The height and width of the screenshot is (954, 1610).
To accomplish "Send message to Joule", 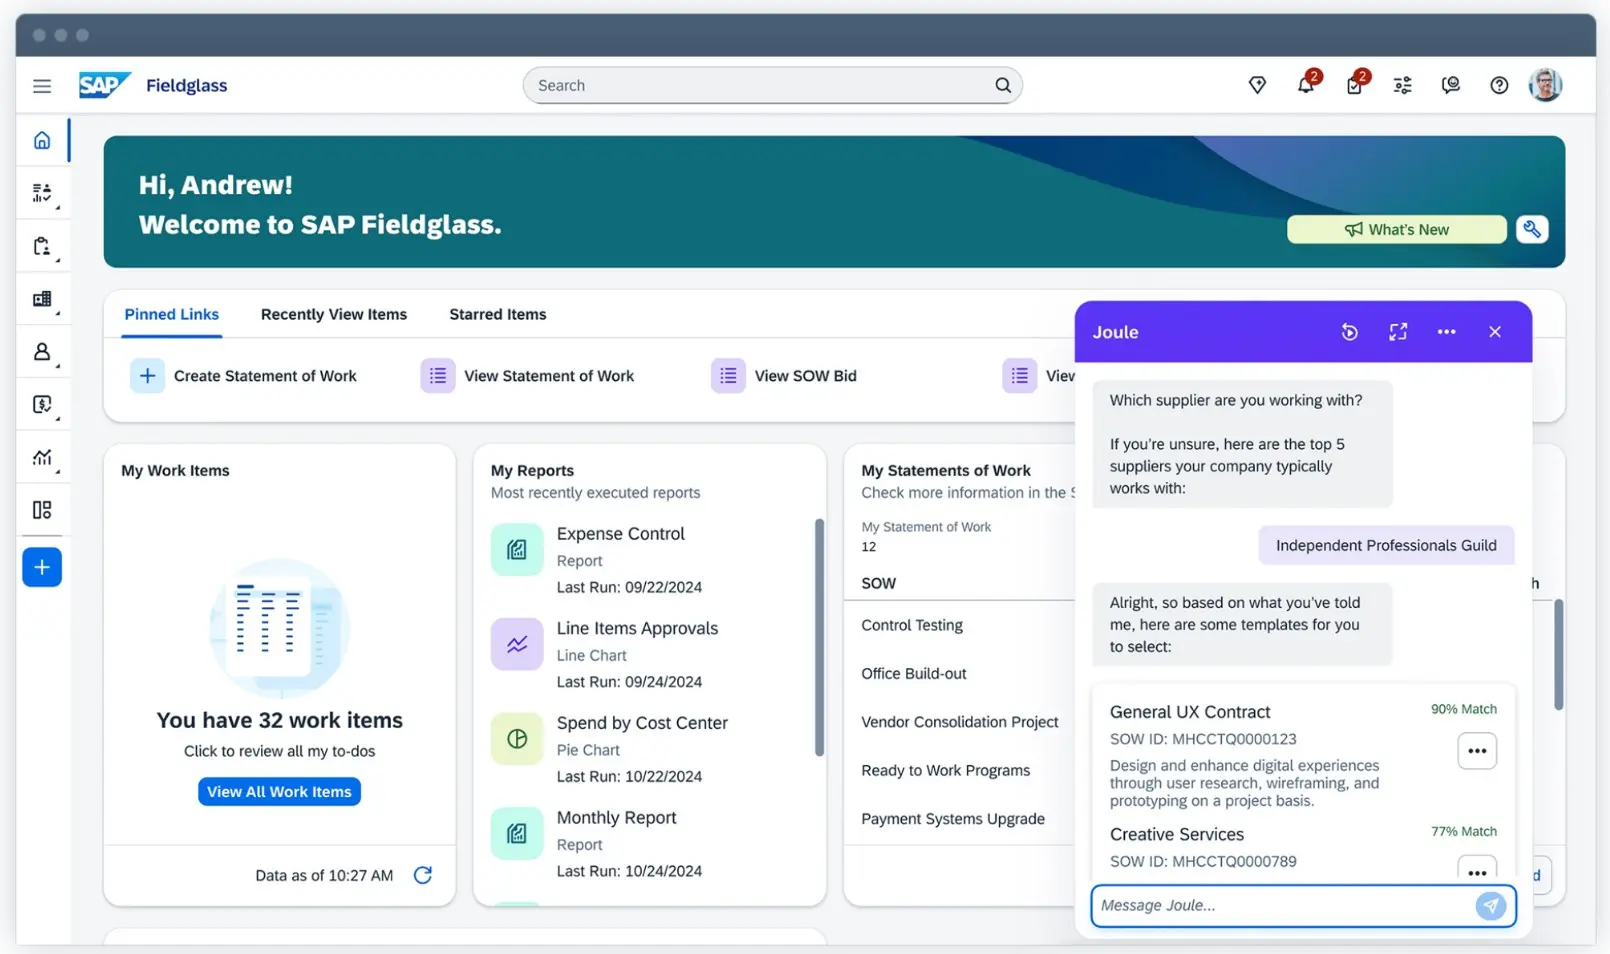I will pos(1490,905).
